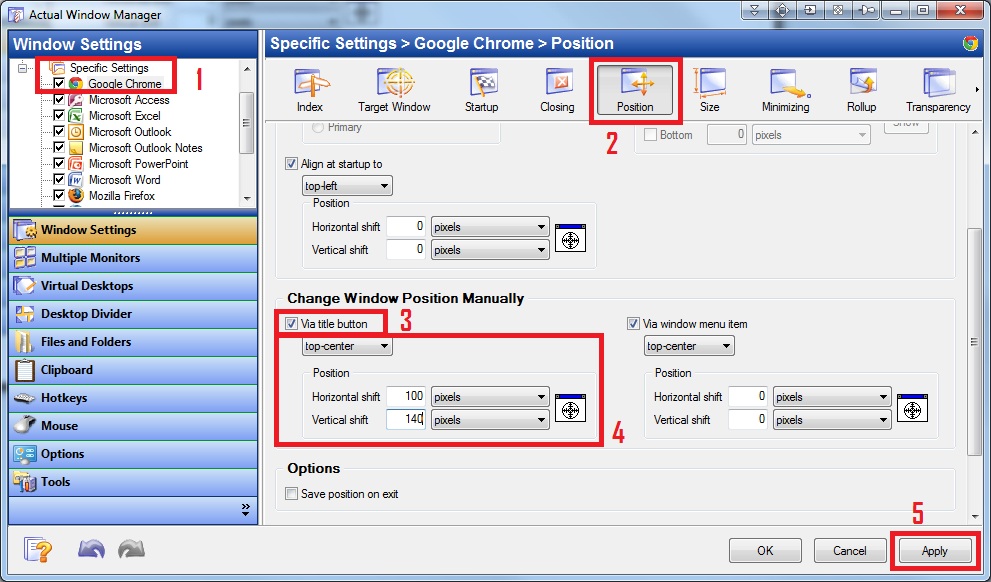This screenshot has height=582, width=991.
Task: Click Vertical shift field showing 140
Action: point(406,420)
